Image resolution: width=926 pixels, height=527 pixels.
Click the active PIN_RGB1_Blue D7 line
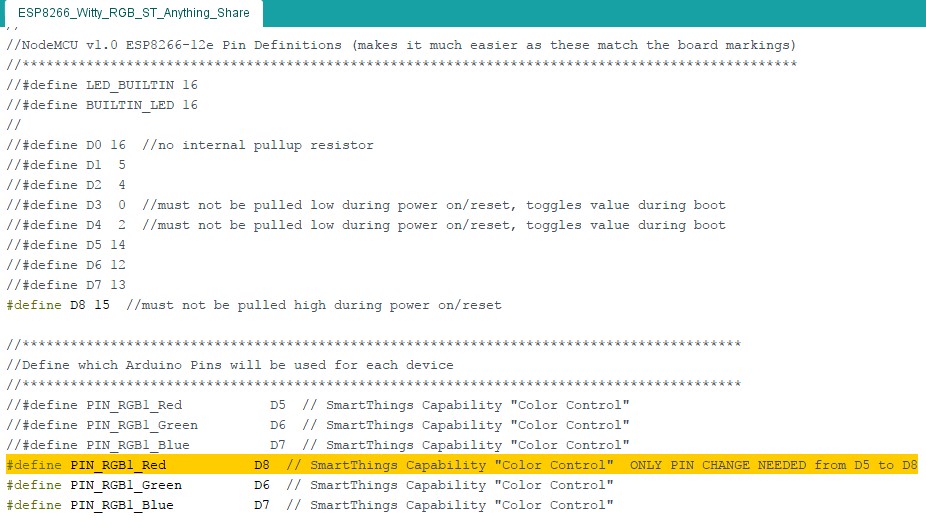point(310,505)
